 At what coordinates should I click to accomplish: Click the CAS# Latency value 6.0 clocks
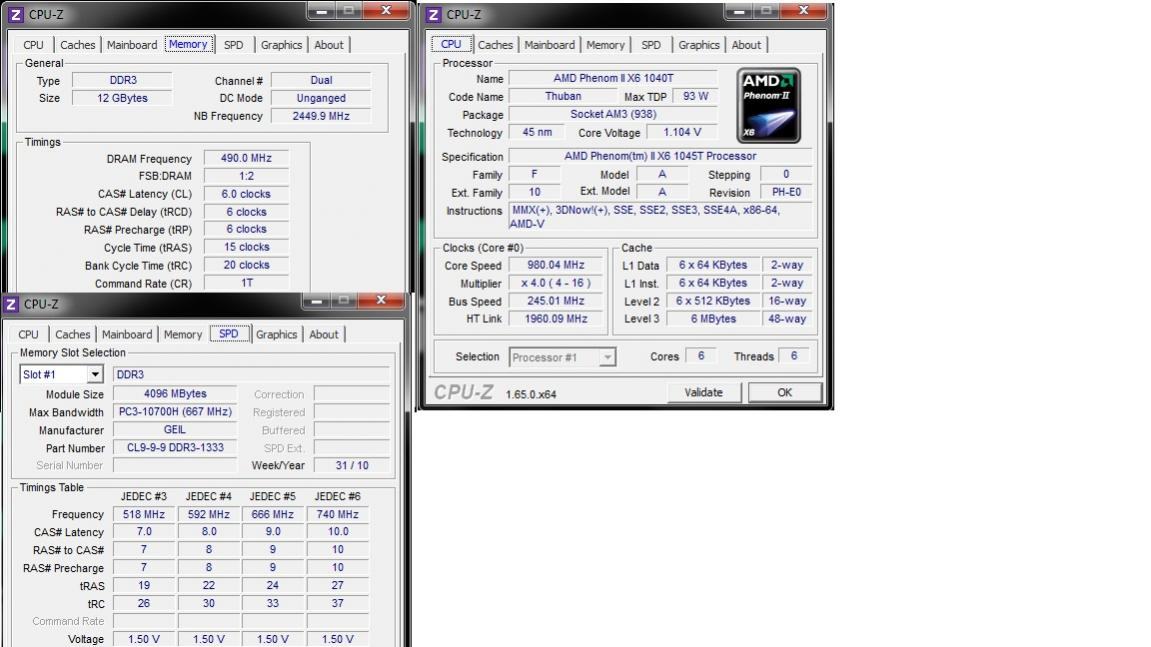(246, 194)
